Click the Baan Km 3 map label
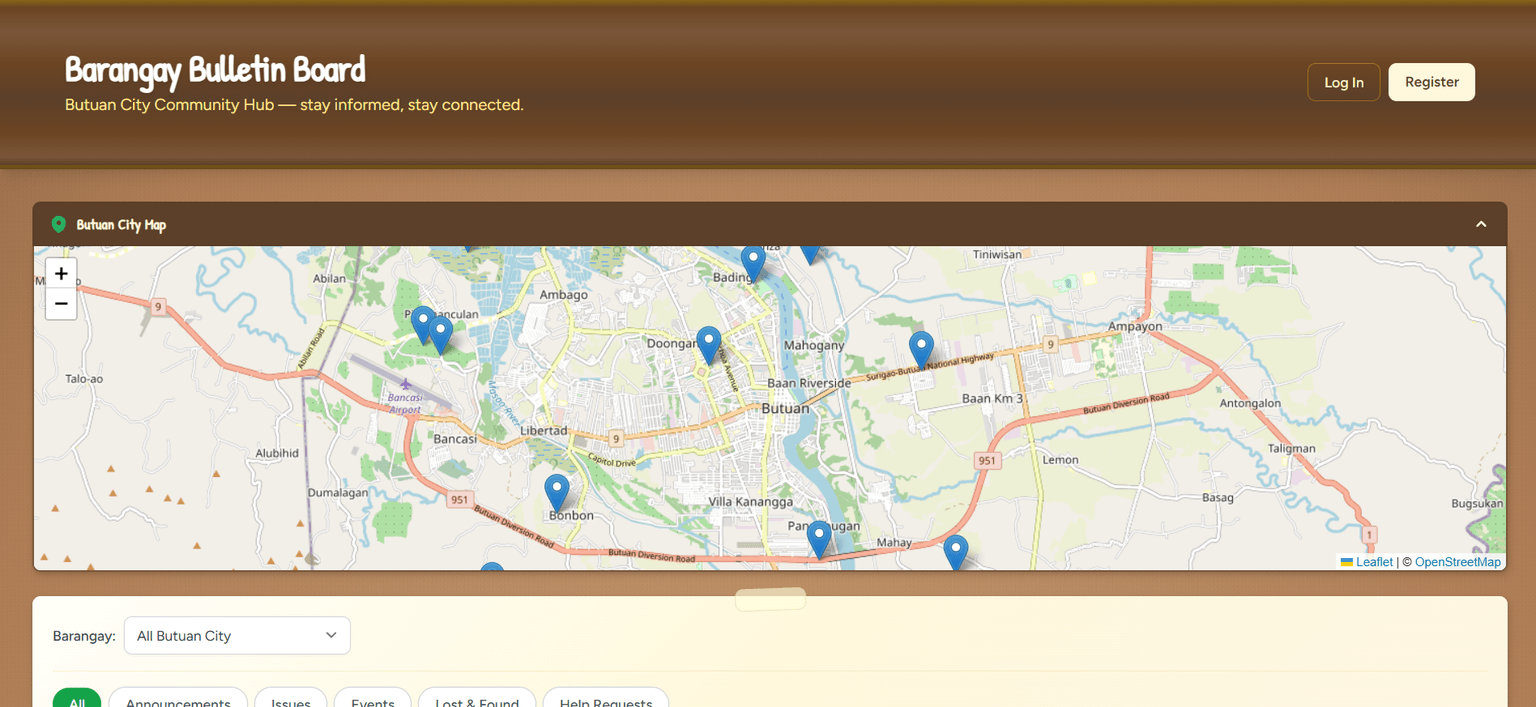This screenshot has width=1536, height=707. [x=993, y=399]
